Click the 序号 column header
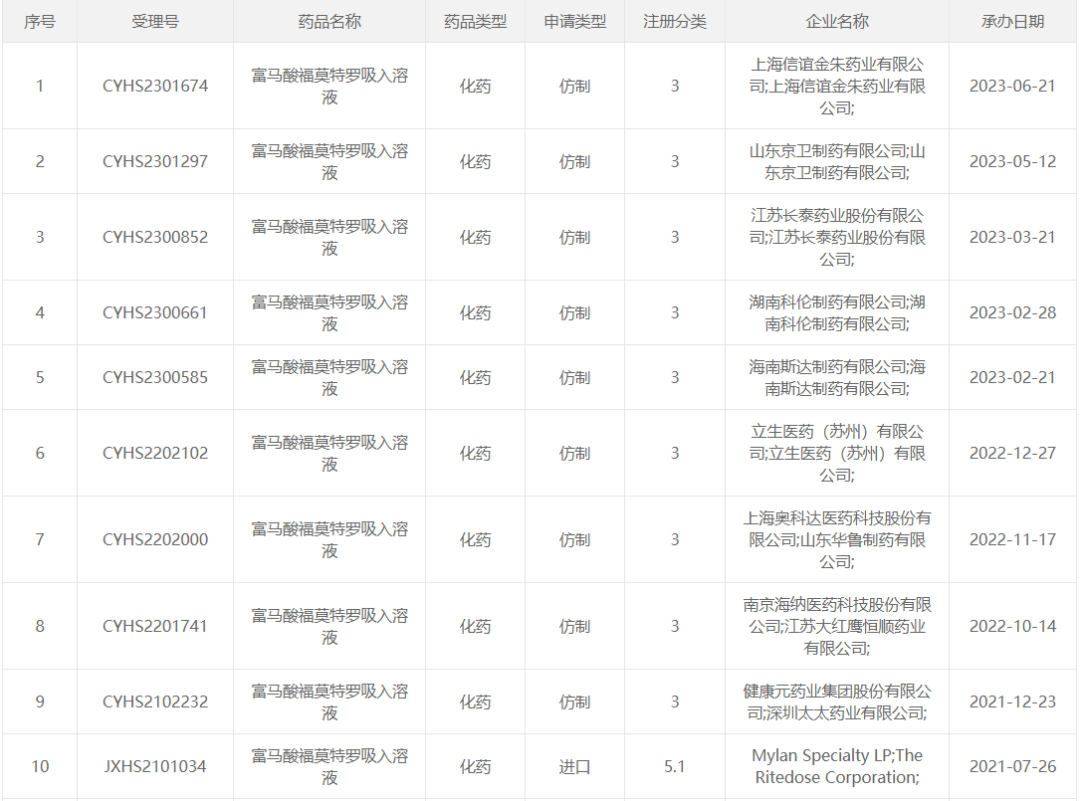1080x801 pixels. (x=39, y=21)
